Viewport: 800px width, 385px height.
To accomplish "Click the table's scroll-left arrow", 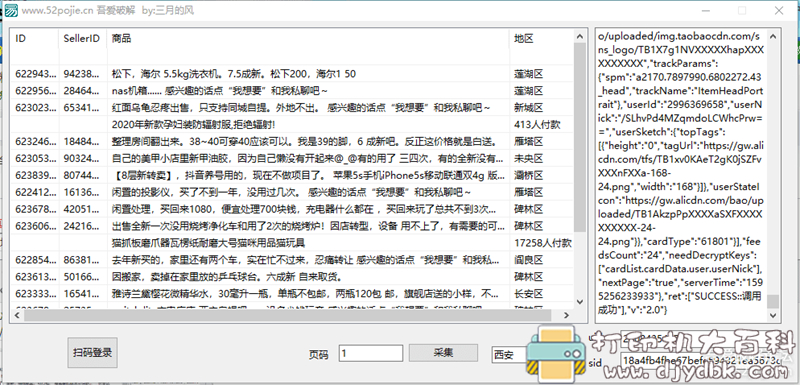I will pos(16,315).
